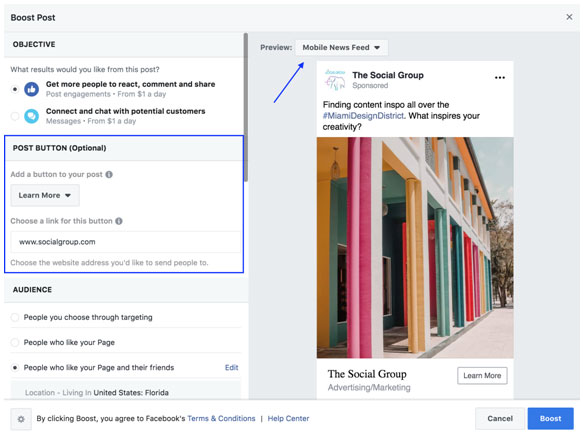Open the three-dot menu on ad preview

coord(500,77)
